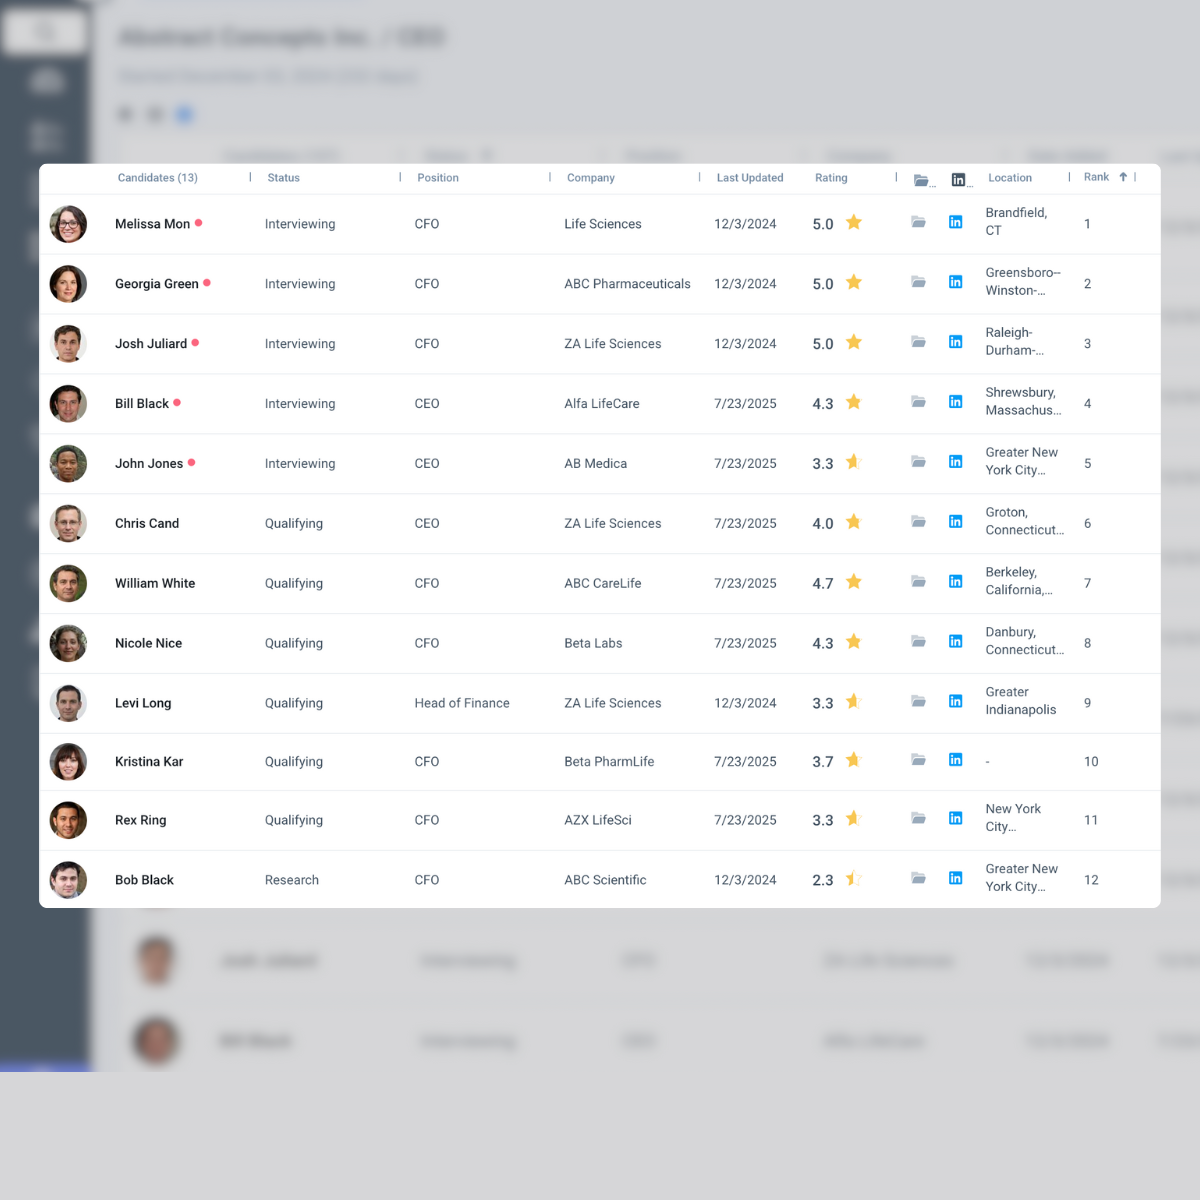Select company cell ABC Scientific
The width and height of the screenshot is (1200, 1200).
pyautogui.click(x=605, y=880)
